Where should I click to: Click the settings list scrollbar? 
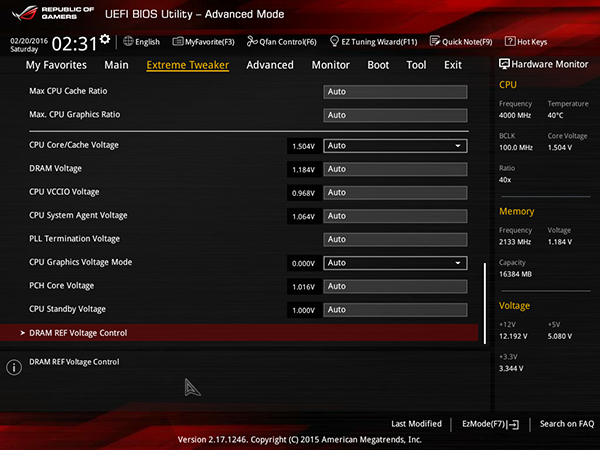tap(485, 303)
